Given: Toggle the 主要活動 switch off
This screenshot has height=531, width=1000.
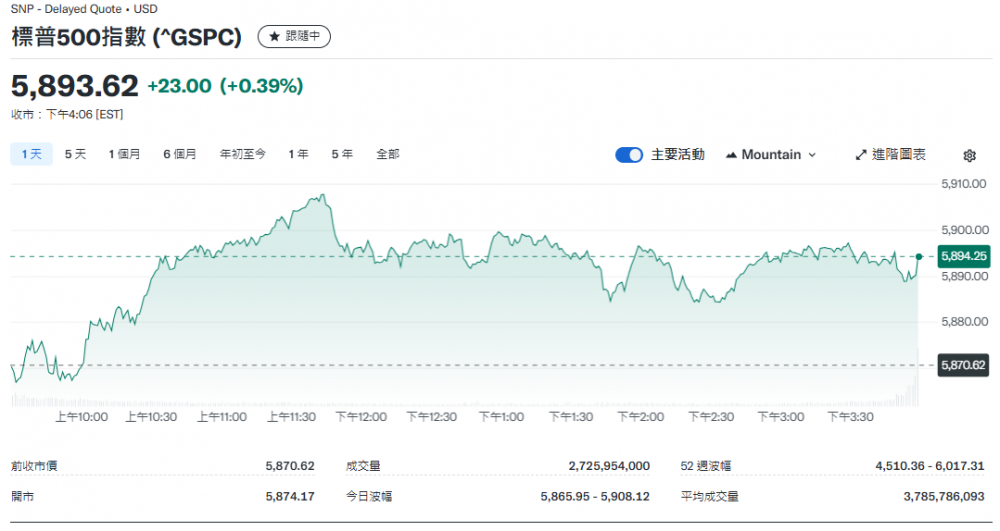Looking at the screenshot, I should click(x=629, y=155).
